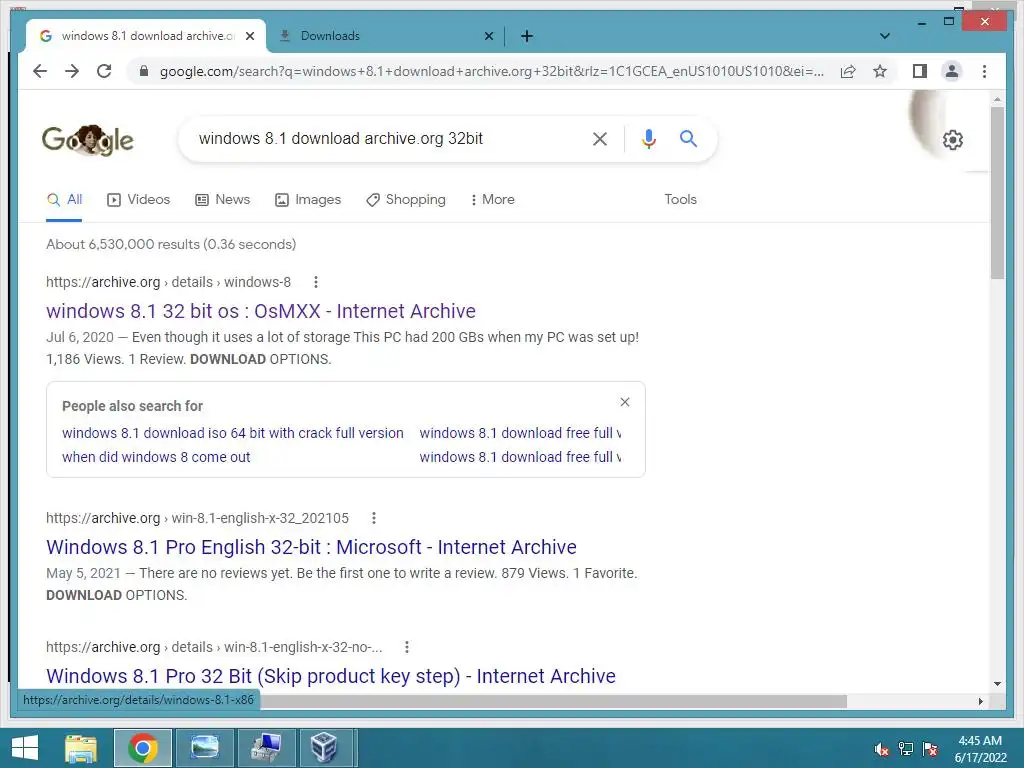Share this page from the address bar
This screenshot has height=768, width=1024.
point(848,71)
